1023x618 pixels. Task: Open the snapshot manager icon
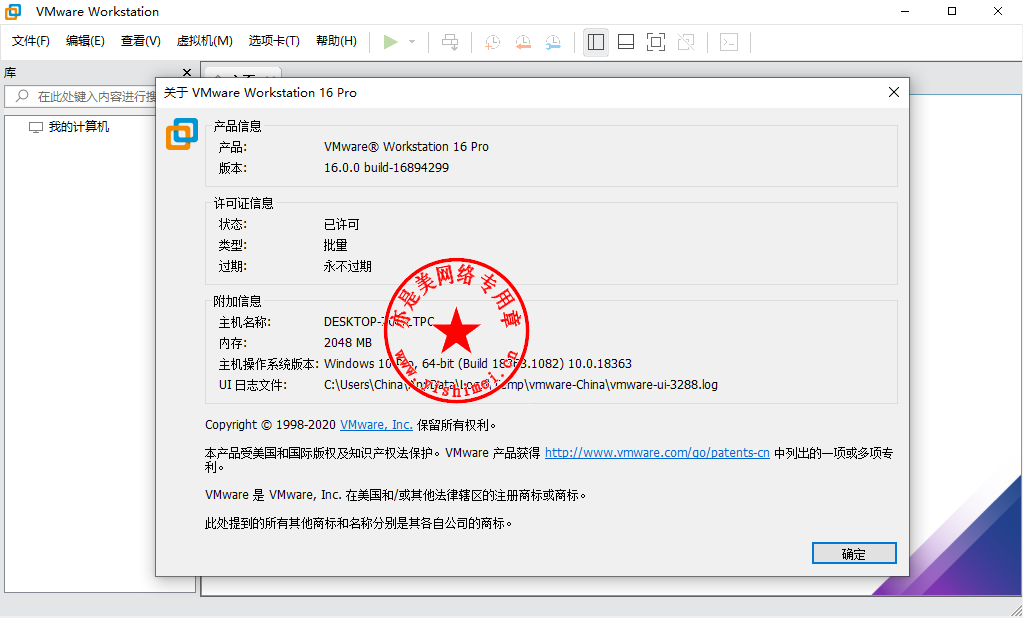click(x=553, y=42)
